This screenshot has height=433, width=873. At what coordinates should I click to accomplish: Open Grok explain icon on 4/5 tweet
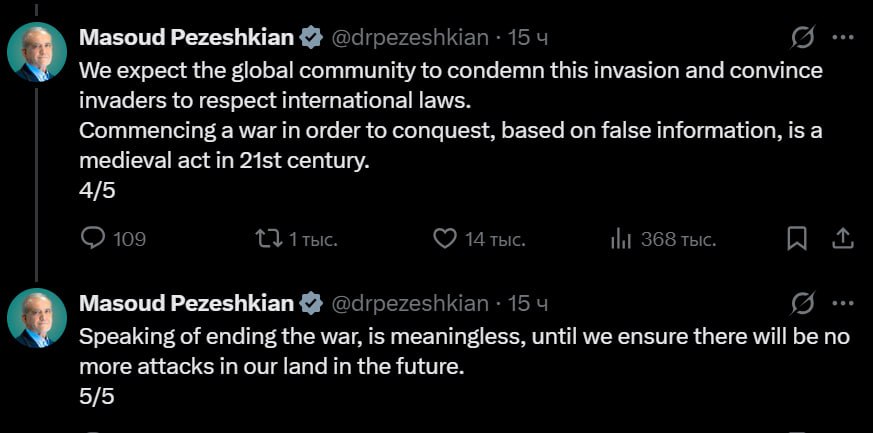tap(802, 38)
